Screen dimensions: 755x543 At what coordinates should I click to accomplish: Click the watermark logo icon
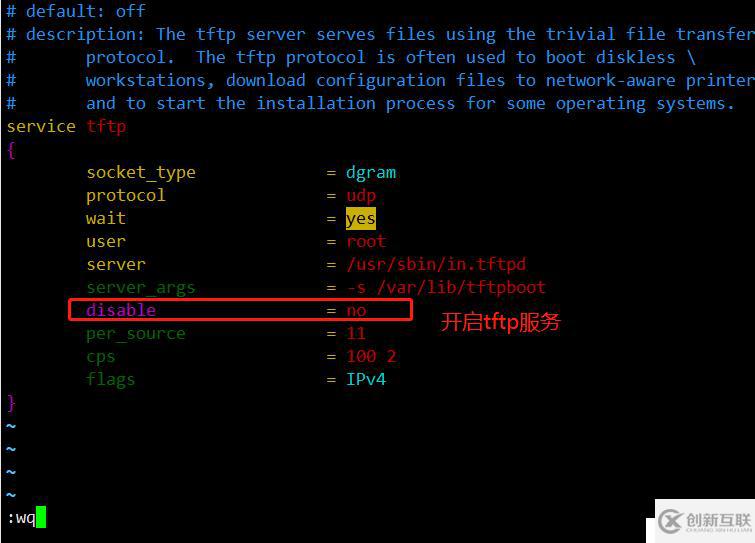coord(670,521)
